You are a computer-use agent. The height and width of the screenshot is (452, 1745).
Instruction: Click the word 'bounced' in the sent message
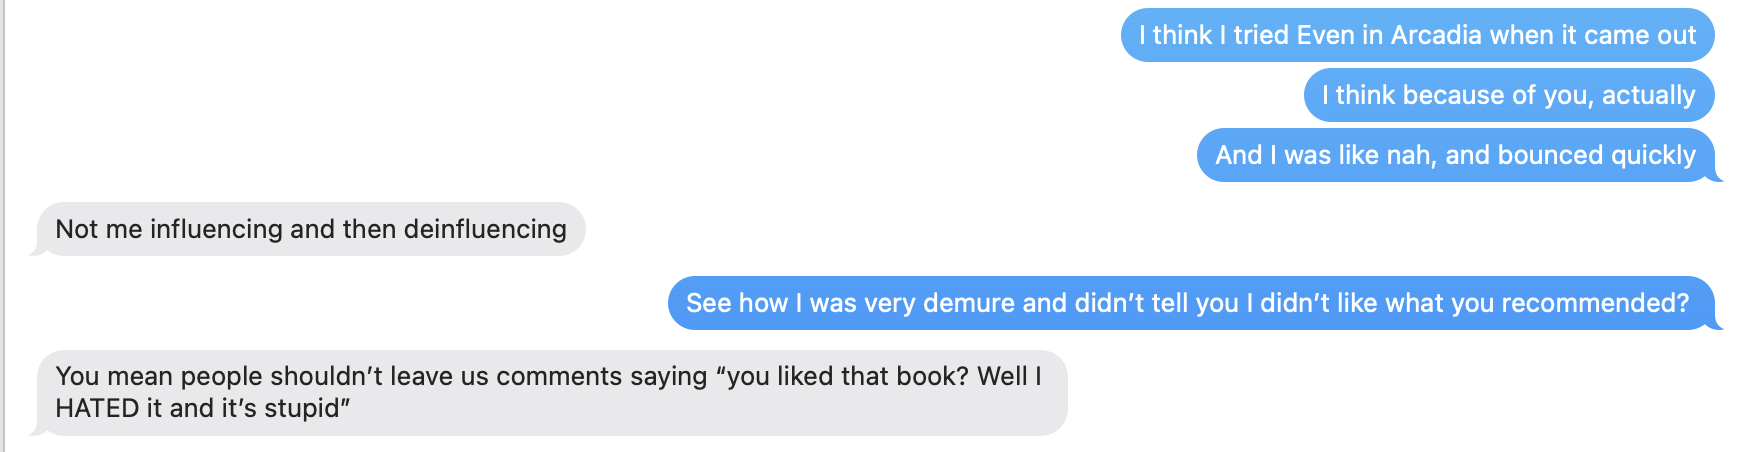tap(1550, 155)
